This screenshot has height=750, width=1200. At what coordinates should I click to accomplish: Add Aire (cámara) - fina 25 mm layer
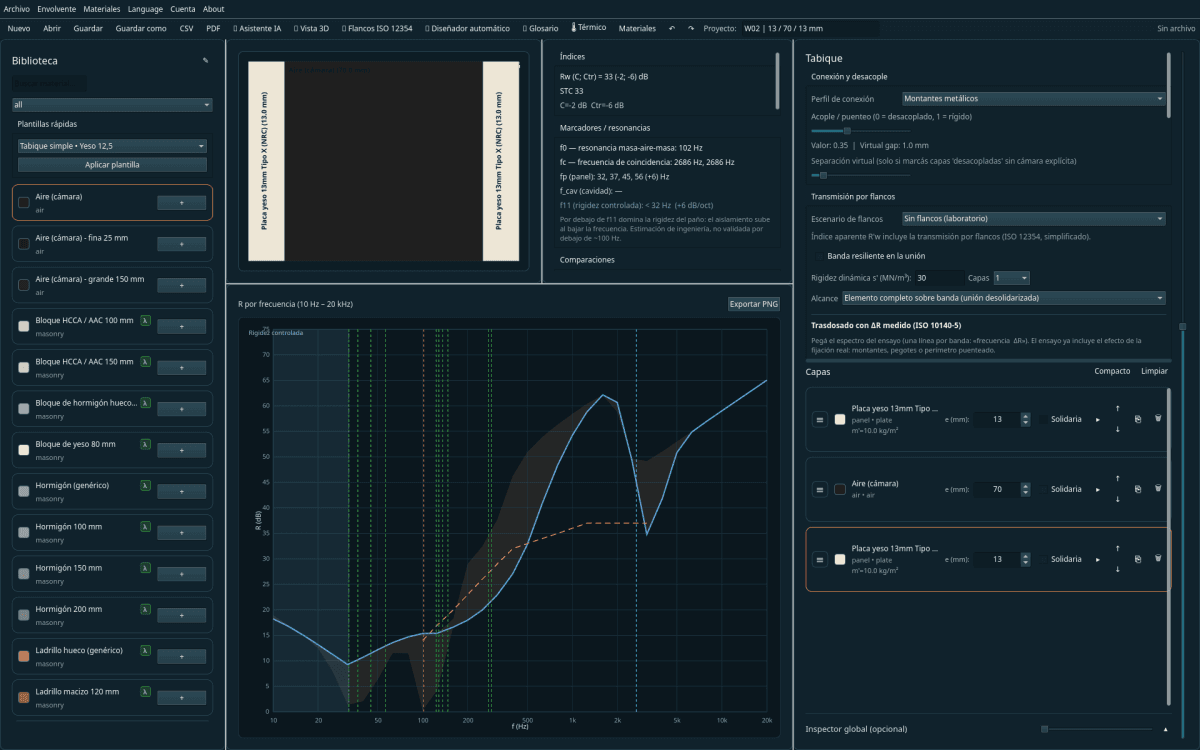click(x=182, y=243)
